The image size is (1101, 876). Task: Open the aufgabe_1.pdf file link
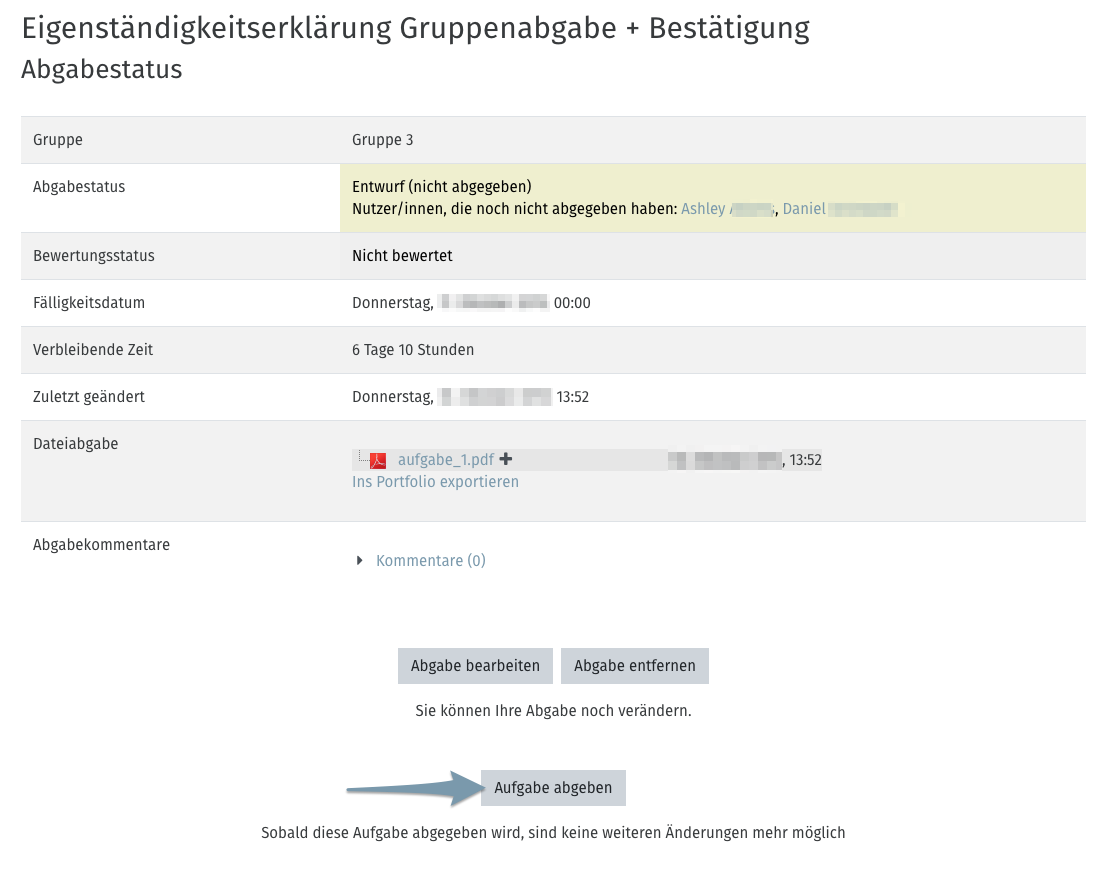(446, 460)
